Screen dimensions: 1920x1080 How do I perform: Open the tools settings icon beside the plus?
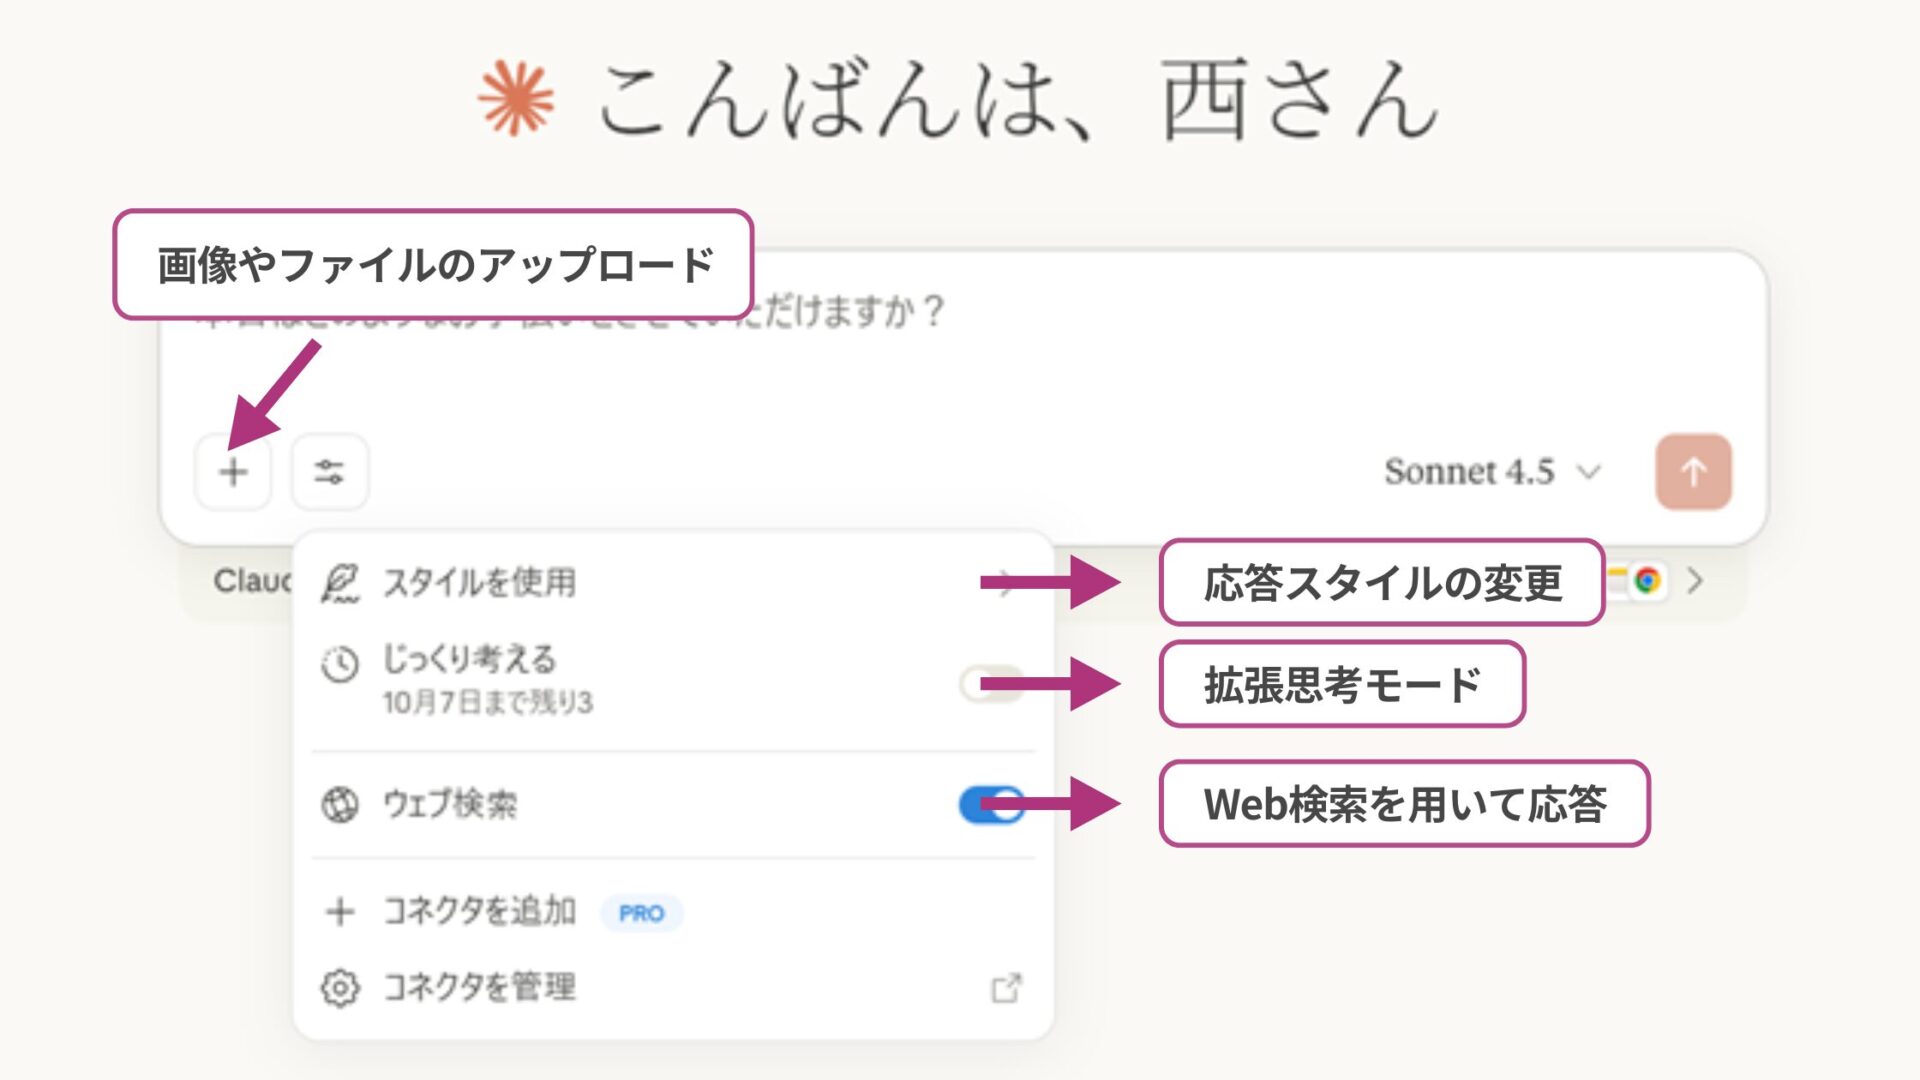click(x=330, y=472)
